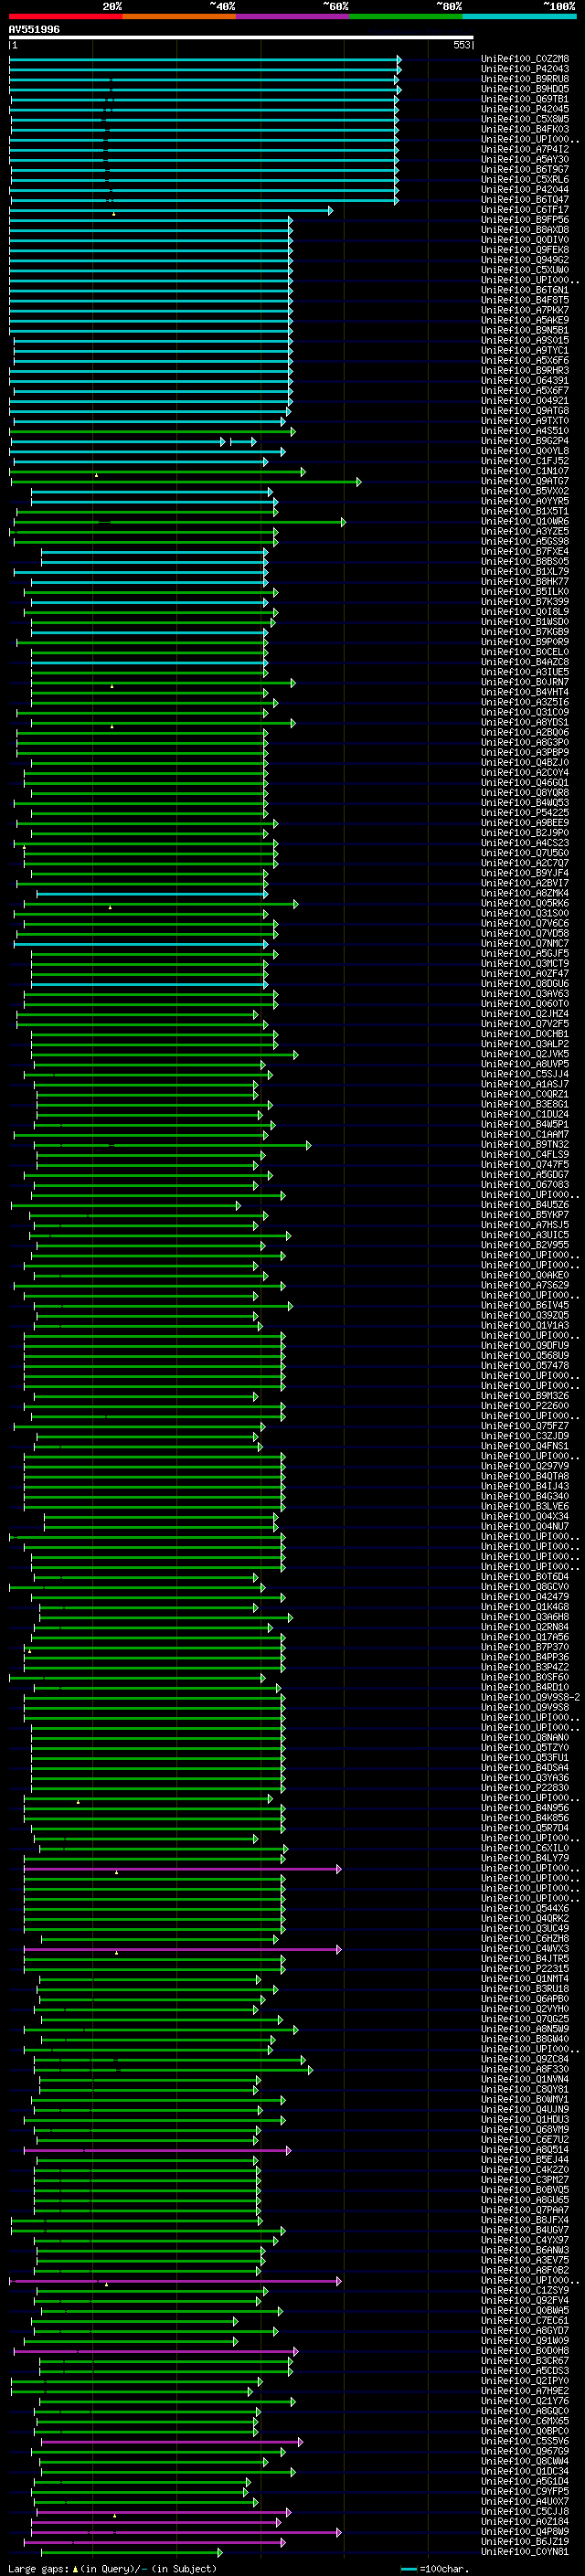Select the UniRef100_B4N956 hit label
This screenshot has height=2576, width=585.
(x=525, y=1807)
